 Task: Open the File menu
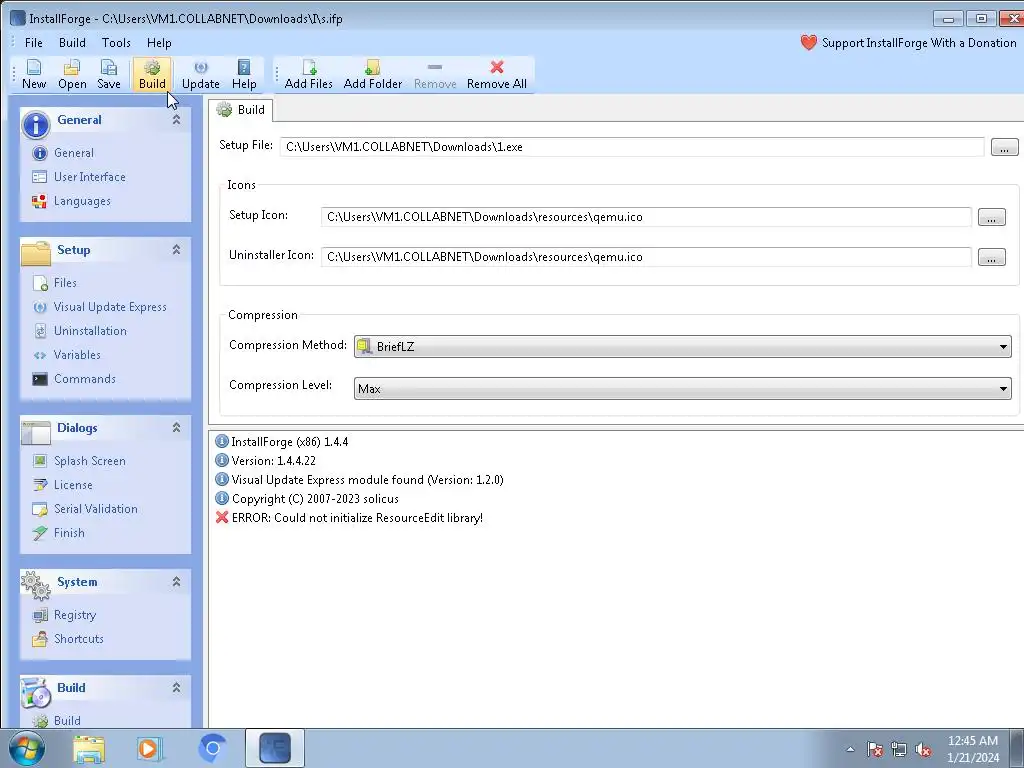click(x=33, y=42)
